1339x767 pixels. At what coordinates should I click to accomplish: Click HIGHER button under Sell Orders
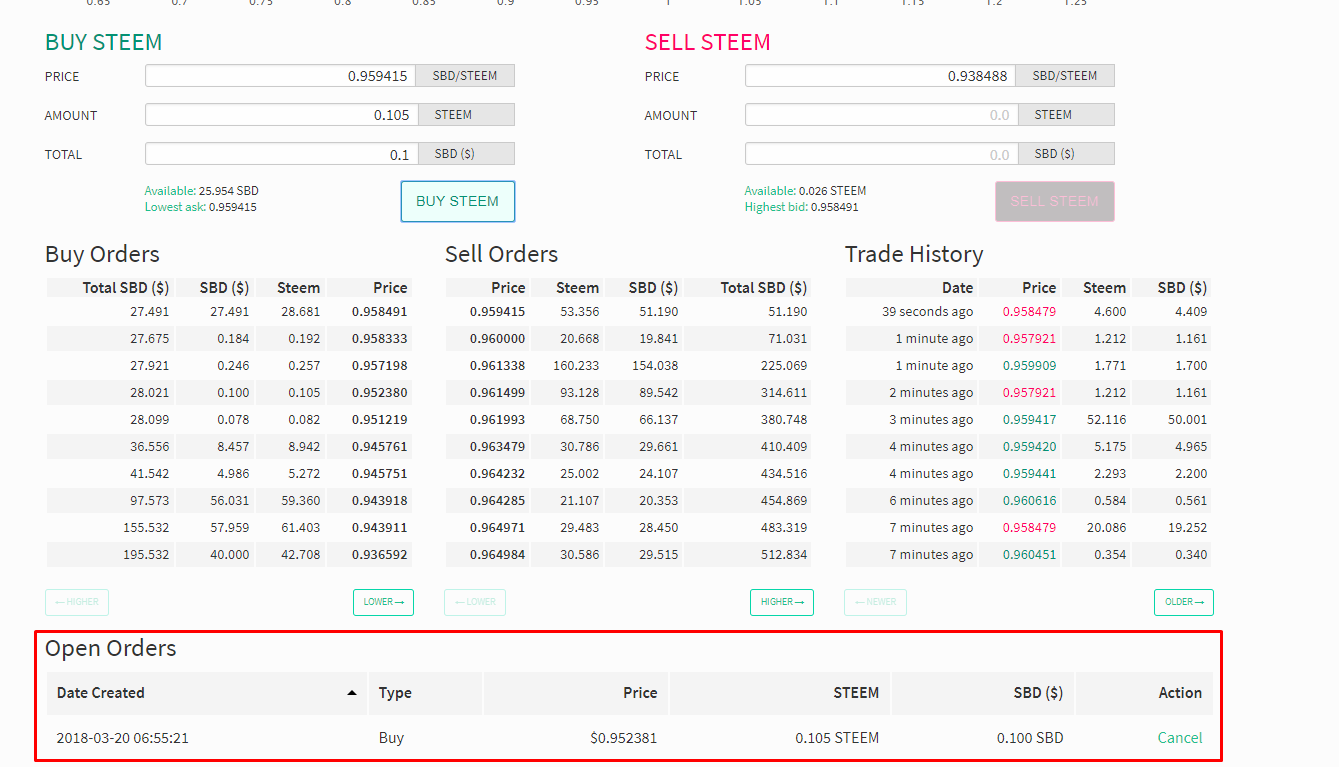pyautogui.click(x=782, y=602)
